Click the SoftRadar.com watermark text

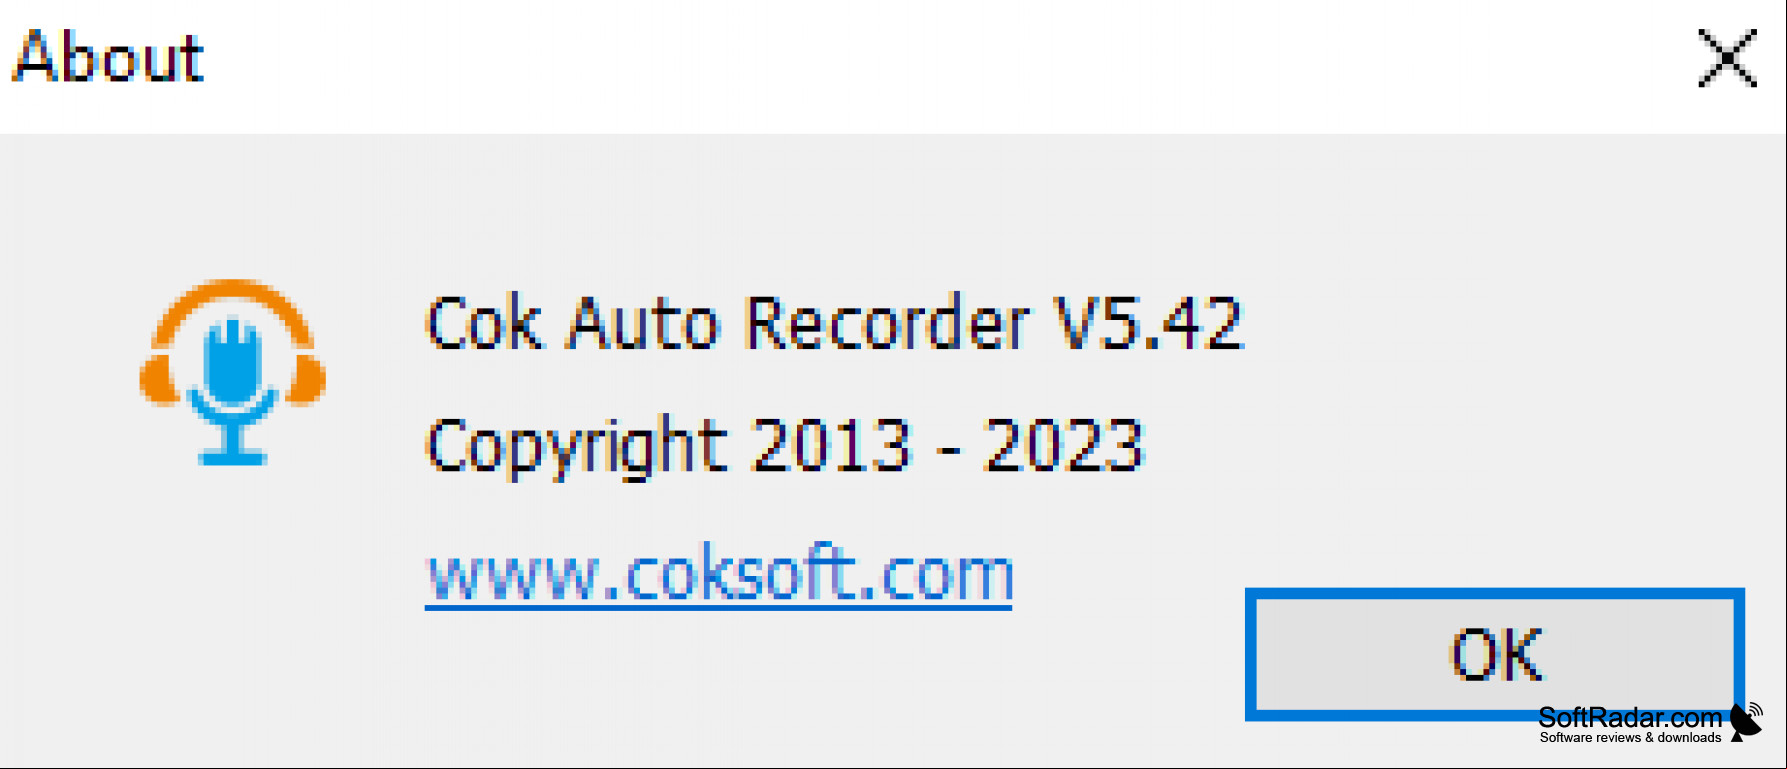pos(1630,717)
